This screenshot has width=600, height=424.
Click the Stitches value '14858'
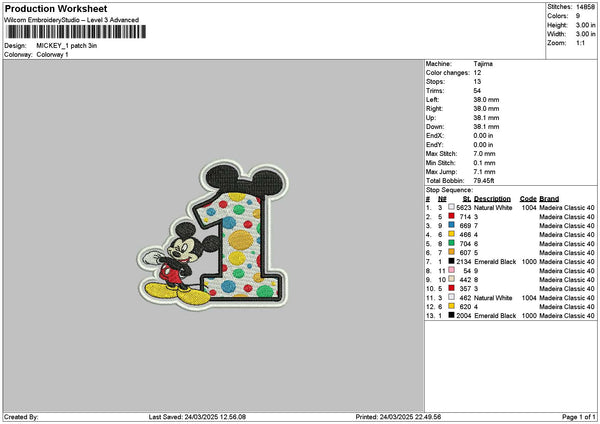click(x=585, y=7)
